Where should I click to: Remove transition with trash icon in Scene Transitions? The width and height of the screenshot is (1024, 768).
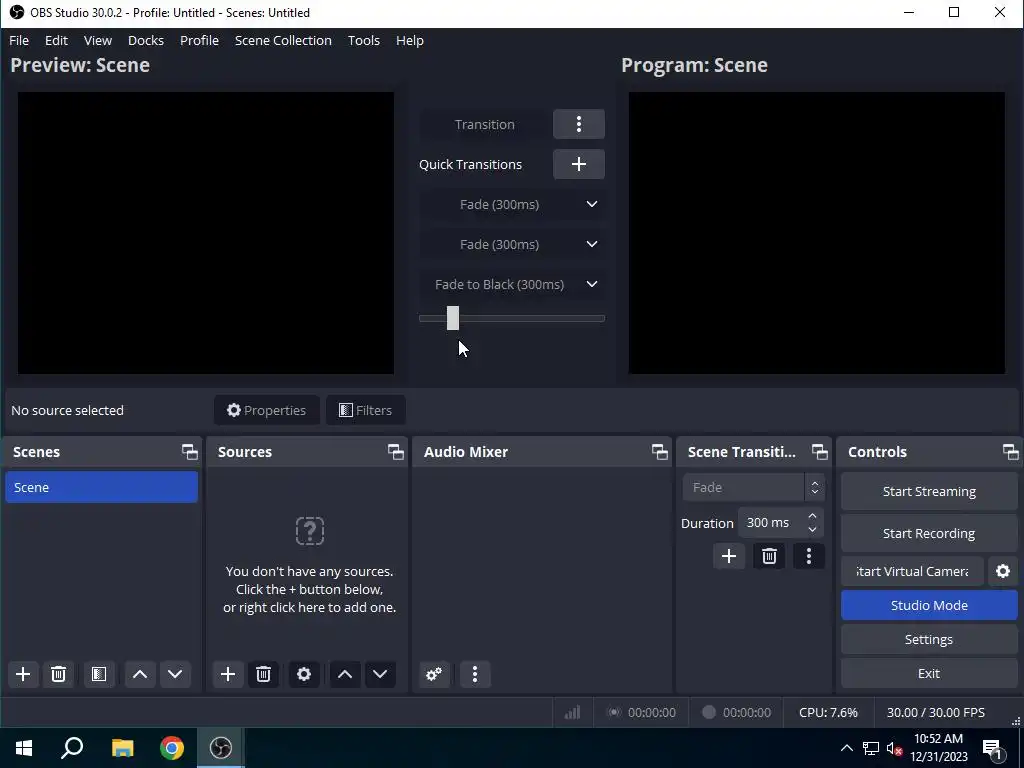[x=769, y=556]
